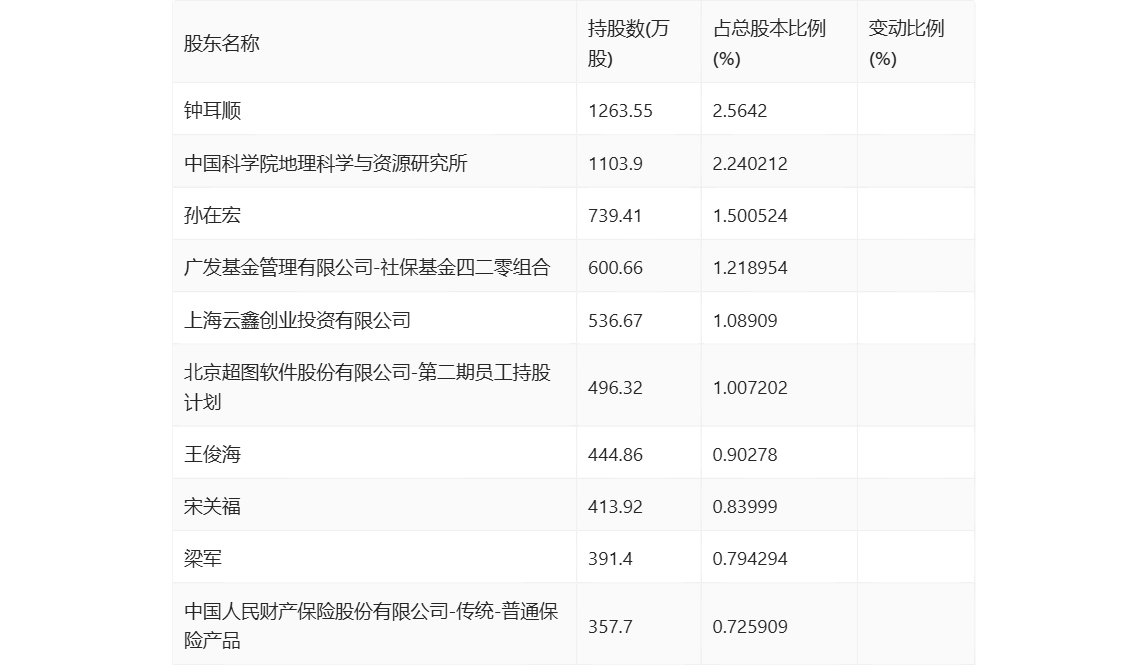Viewport: 1148px width, 665px height.
Task: Select the ratio 1.007202
Action: pos(750,387)
